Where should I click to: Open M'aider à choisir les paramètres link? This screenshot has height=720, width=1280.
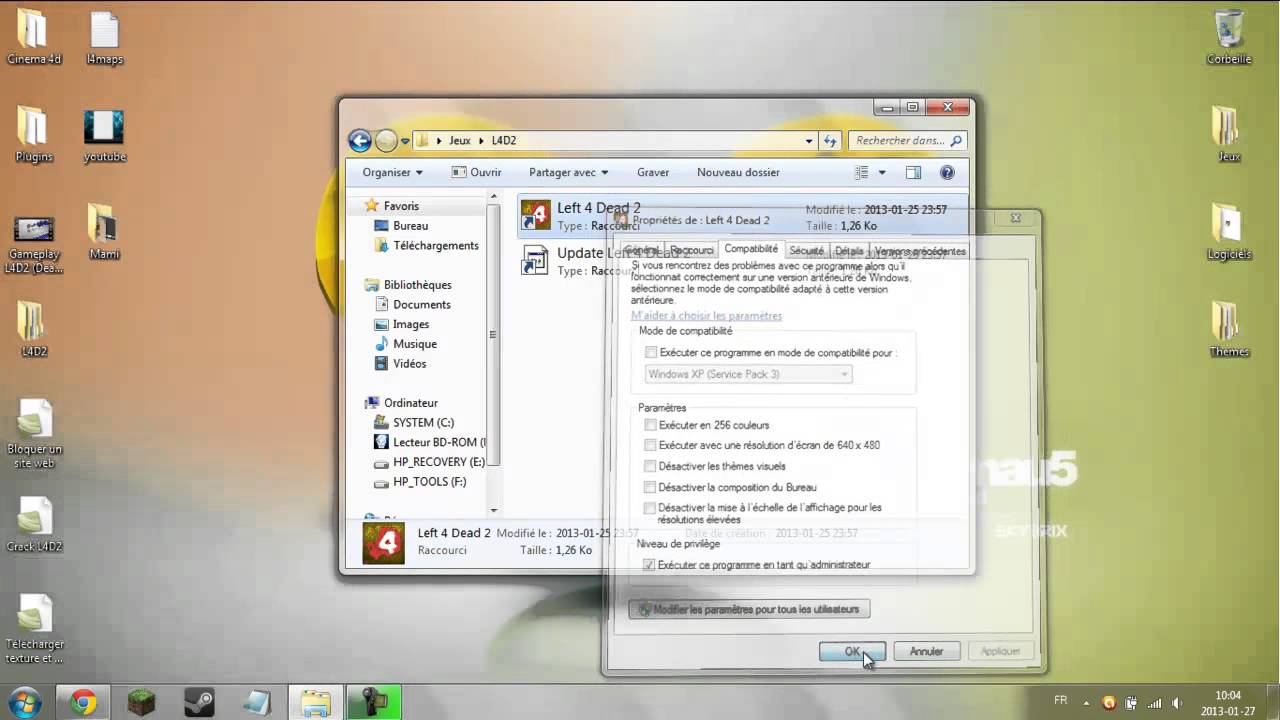pos(706,316)
